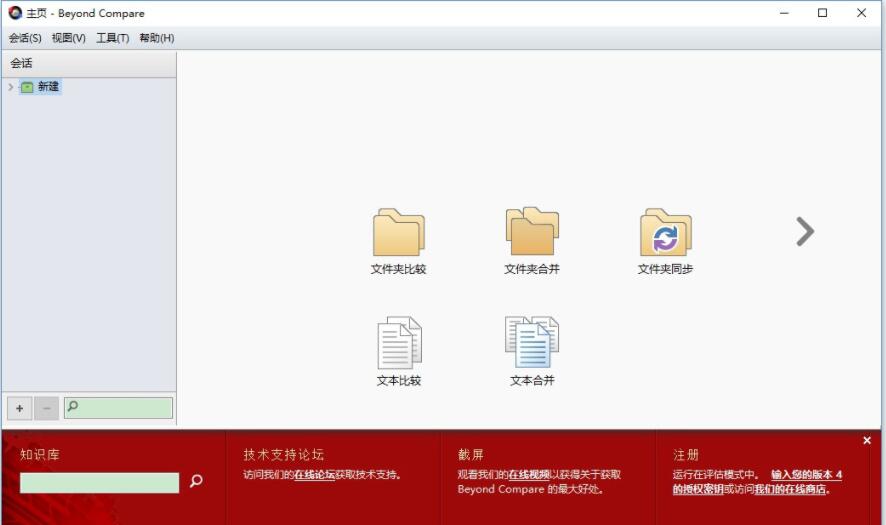Click the 知识库 search input box
Screen dimensions: 886x525
coord(99,483)
